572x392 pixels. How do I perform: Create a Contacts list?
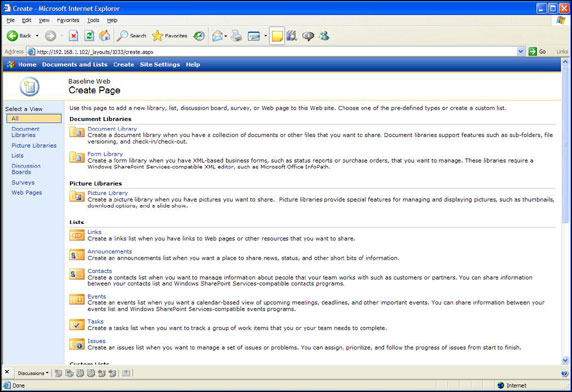point(100,271)
